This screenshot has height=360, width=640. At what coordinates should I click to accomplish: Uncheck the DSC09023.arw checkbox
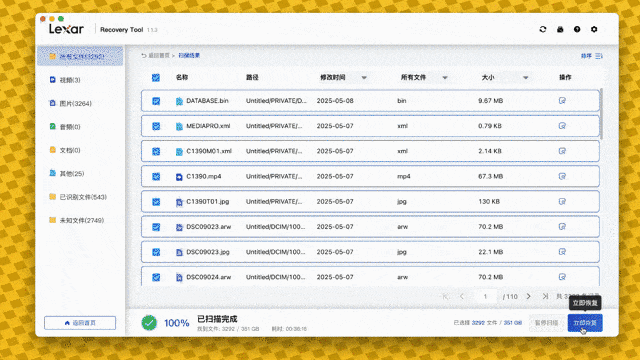156,227
